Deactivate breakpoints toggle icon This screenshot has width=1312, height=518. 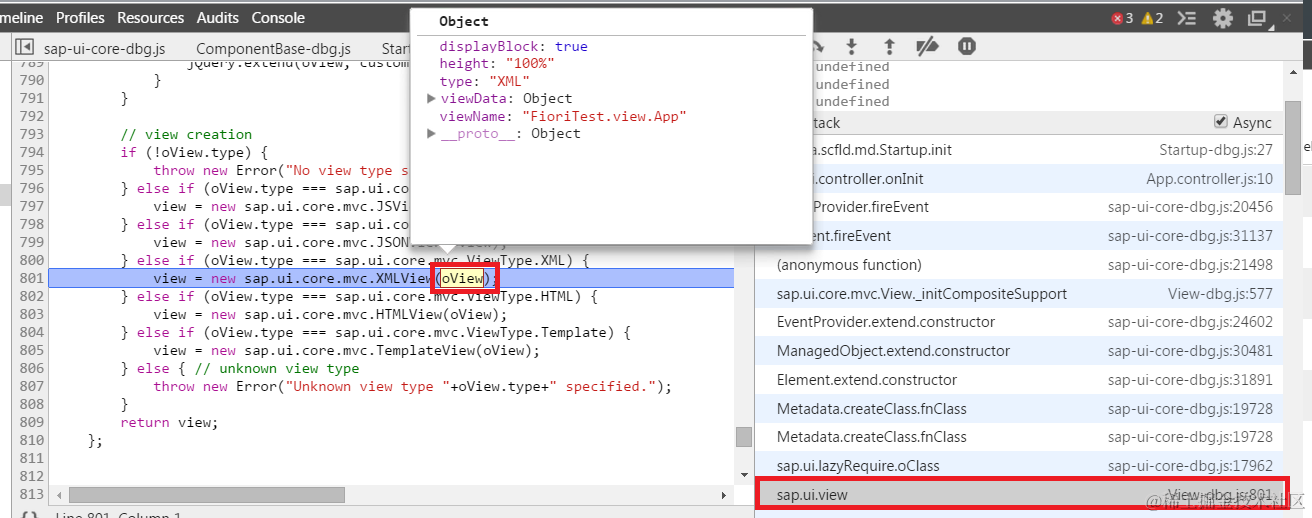[x=928, y=46]
